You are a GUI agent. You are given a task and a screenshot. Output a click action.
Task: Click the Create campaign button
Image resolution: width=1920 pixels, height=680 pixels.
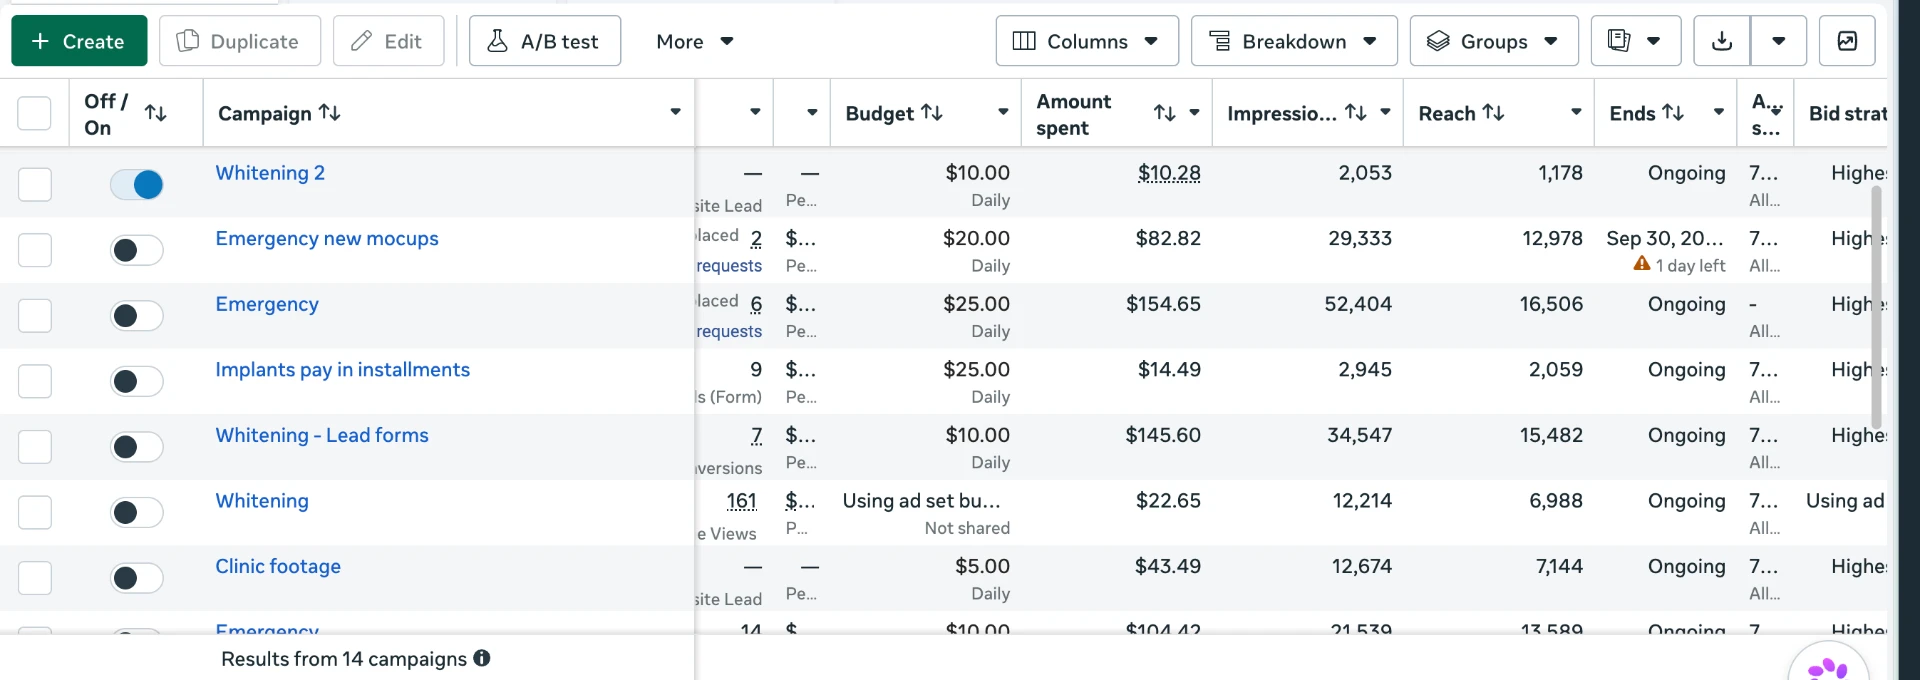pyautogui.click(x=79, y=41)
